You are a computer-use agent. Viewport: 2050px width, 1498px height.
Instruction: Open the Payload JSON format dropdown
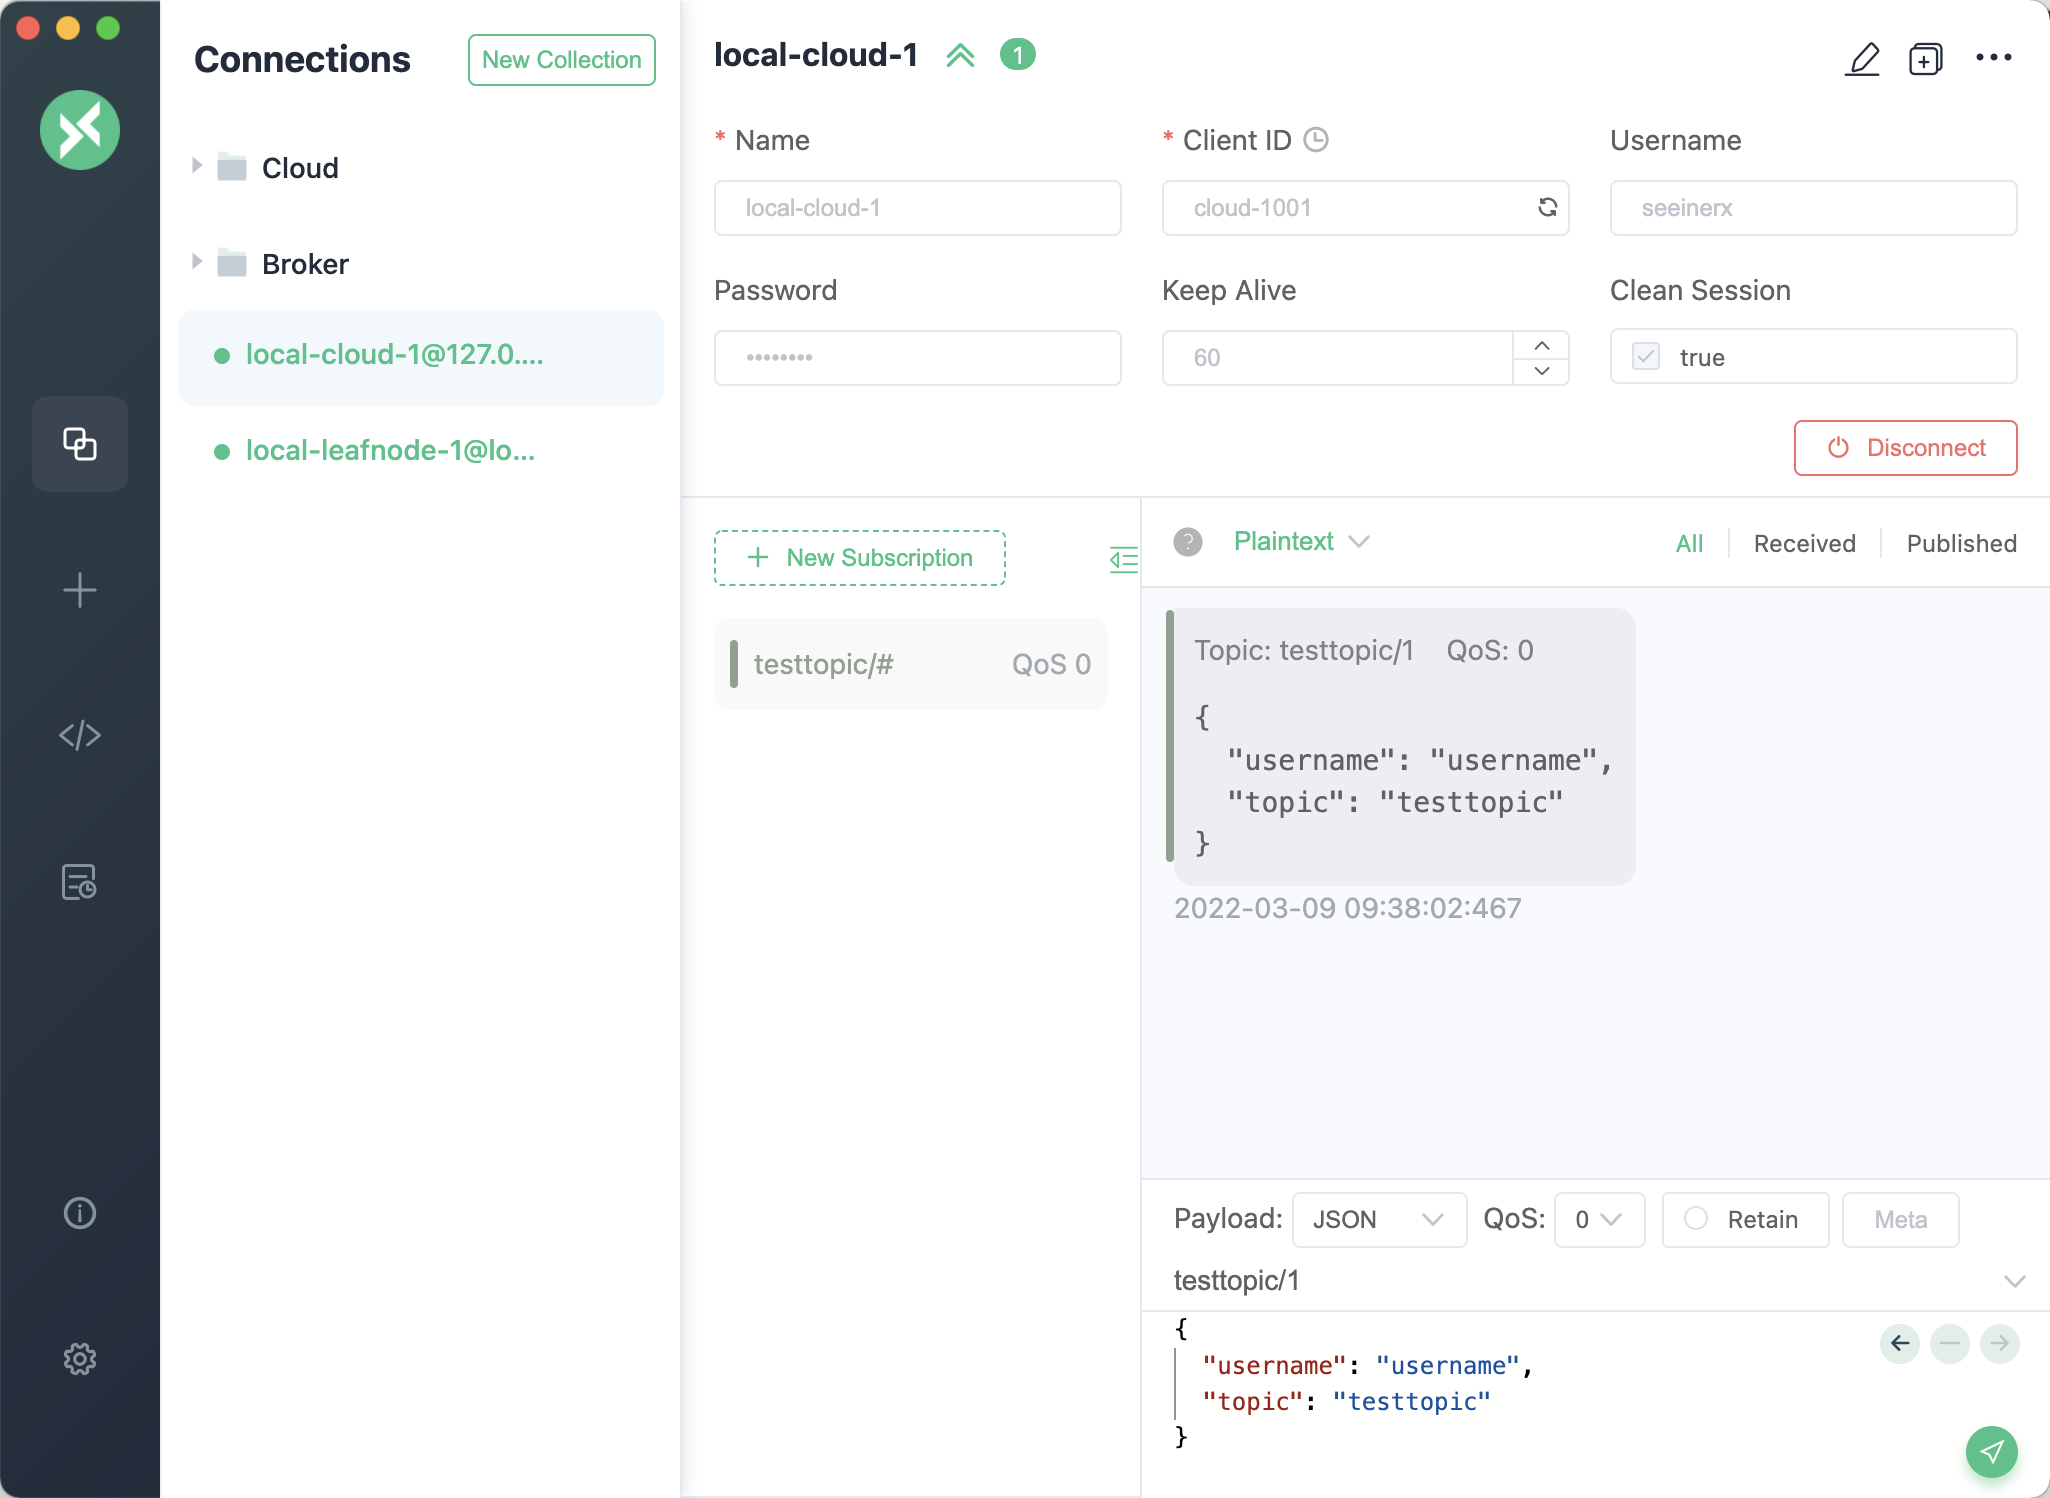[x=1378, y=1219]
